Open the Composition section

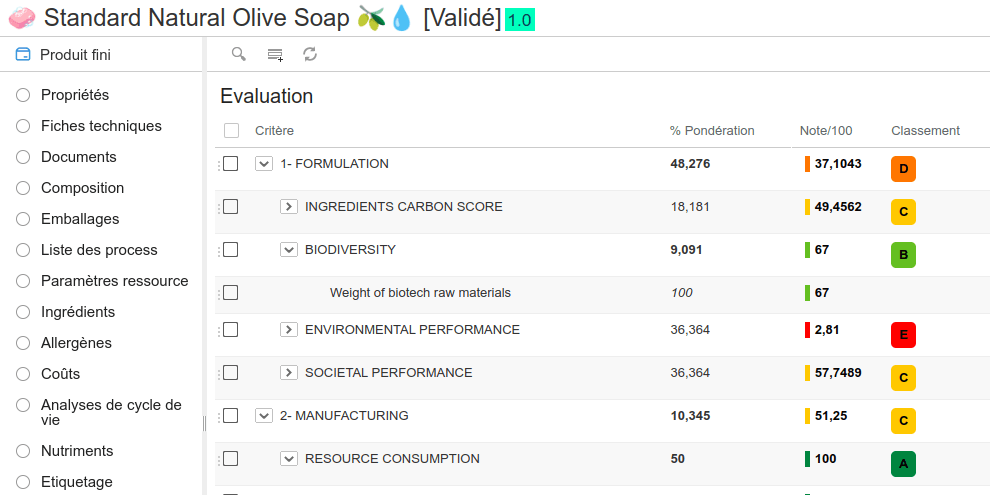(82, 188)
